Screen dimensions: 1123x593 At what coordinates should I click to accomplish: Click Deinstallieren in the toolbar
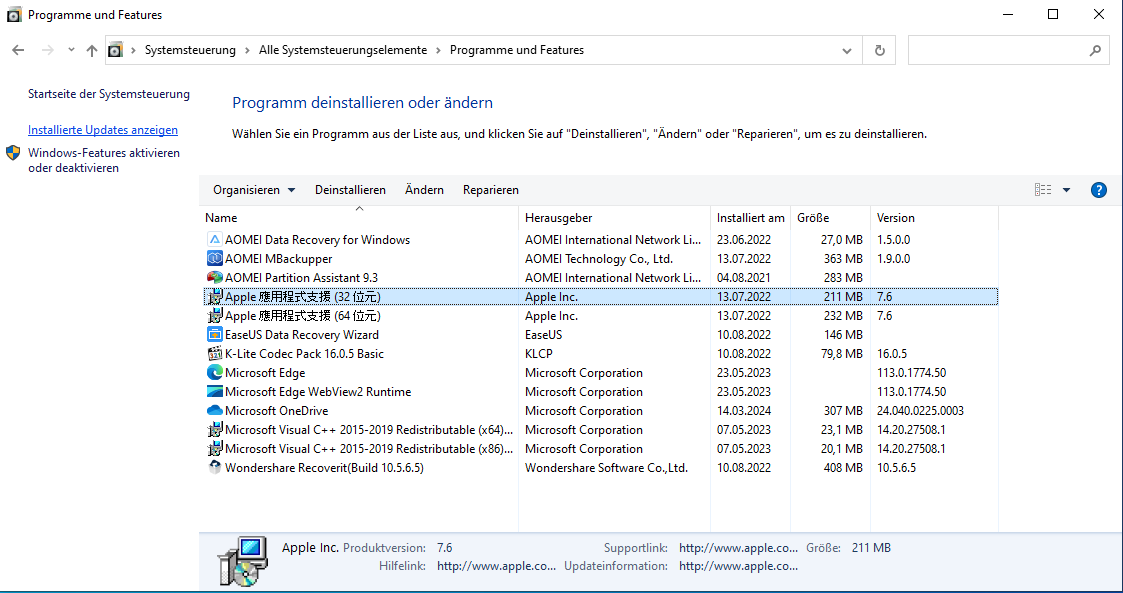click(x=350, y=190)
